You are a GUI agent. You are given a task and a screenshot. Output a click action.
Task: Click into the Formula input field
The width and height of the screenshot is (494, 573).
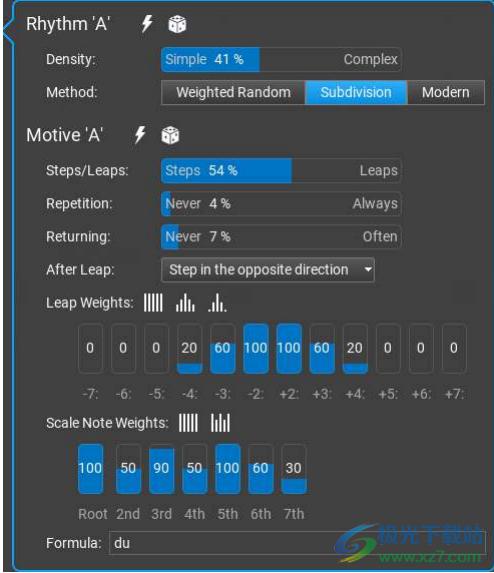(x=297, y=543)
